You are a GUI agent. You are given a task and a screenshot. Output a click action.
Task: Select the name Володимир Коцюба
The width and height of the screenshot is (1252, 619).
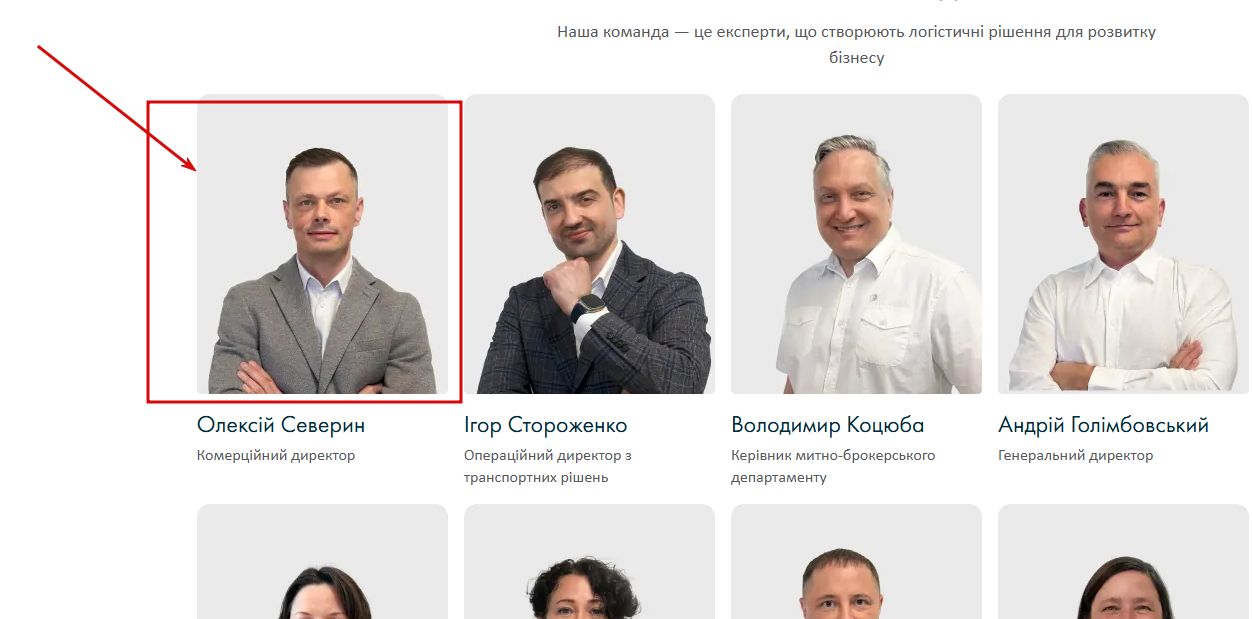828,425
